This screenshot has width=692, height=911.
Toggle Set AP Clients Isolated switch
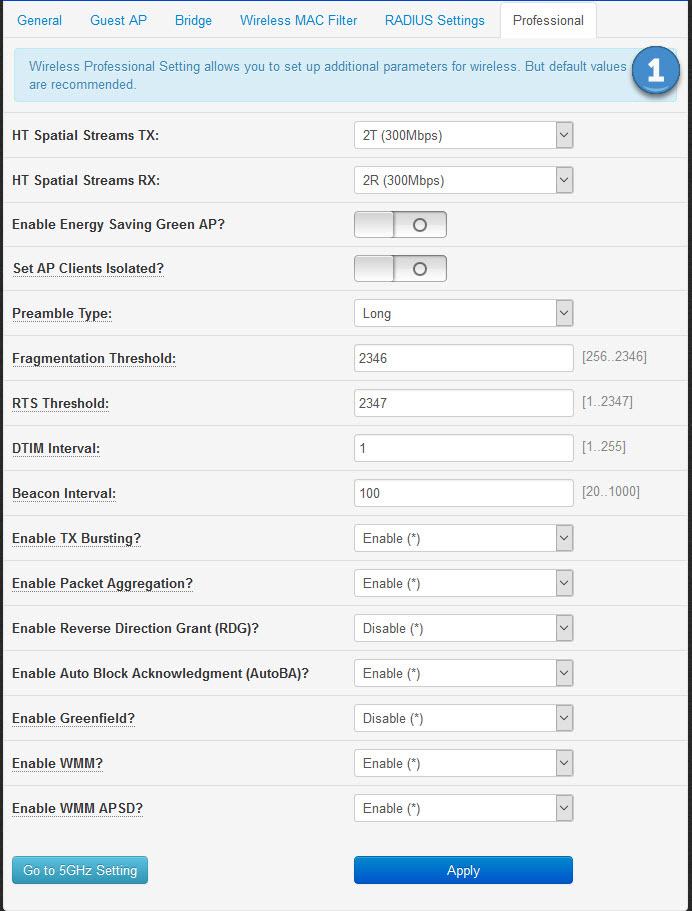[400, 268]
